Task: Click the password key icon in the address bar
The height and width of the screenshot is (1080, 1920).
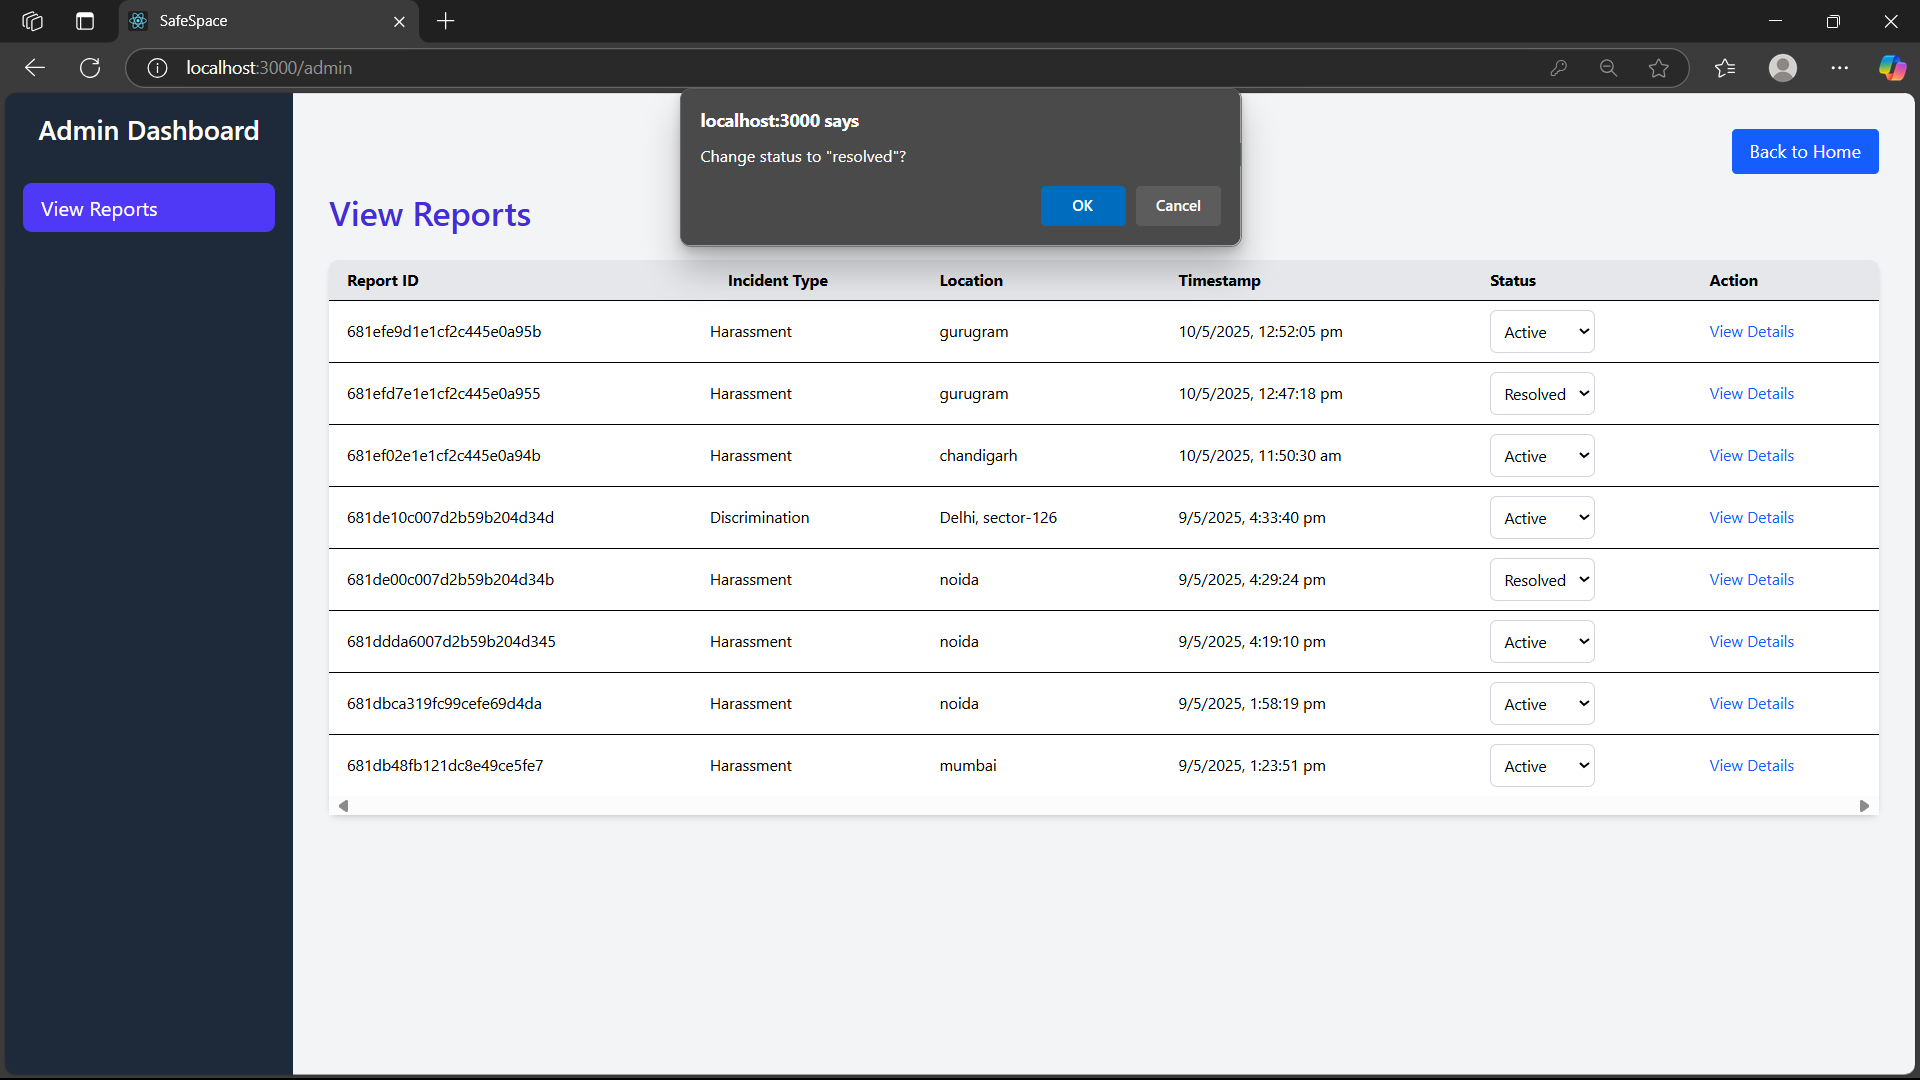Action: click(x=1558, y=68)
